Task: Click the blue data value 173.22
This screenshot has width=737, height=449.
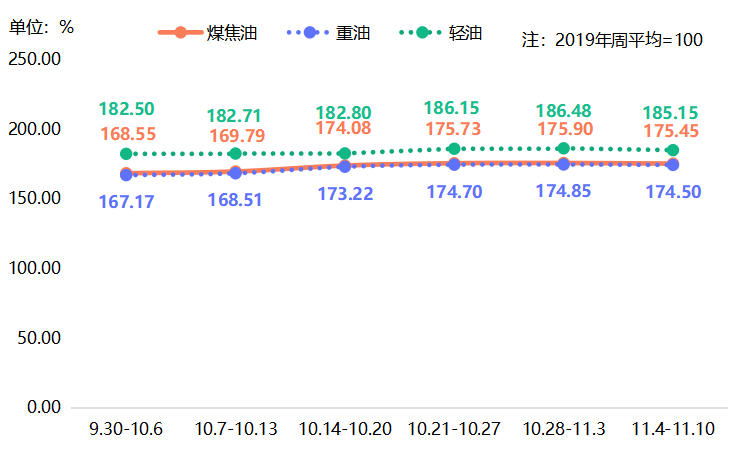Action: click(x=345, y=194)
